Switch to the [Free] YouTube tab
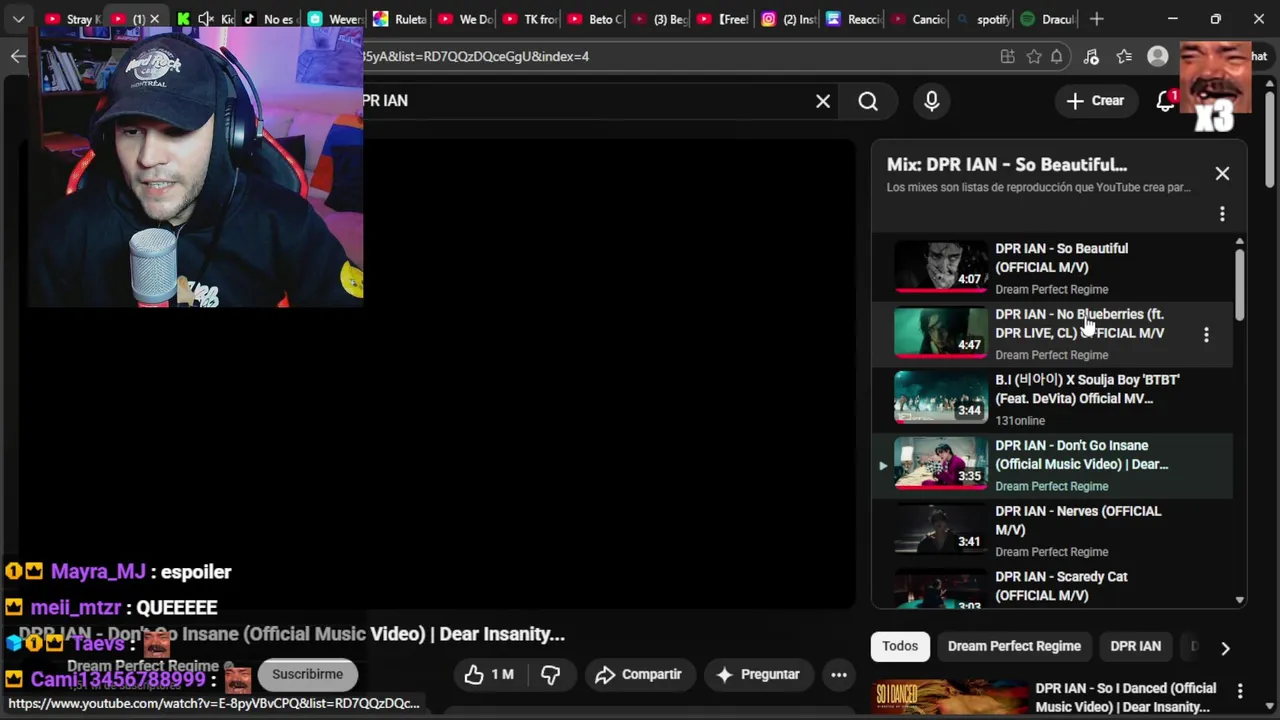The height and width of the screenshot is (720, 1280). pos(725,19)
